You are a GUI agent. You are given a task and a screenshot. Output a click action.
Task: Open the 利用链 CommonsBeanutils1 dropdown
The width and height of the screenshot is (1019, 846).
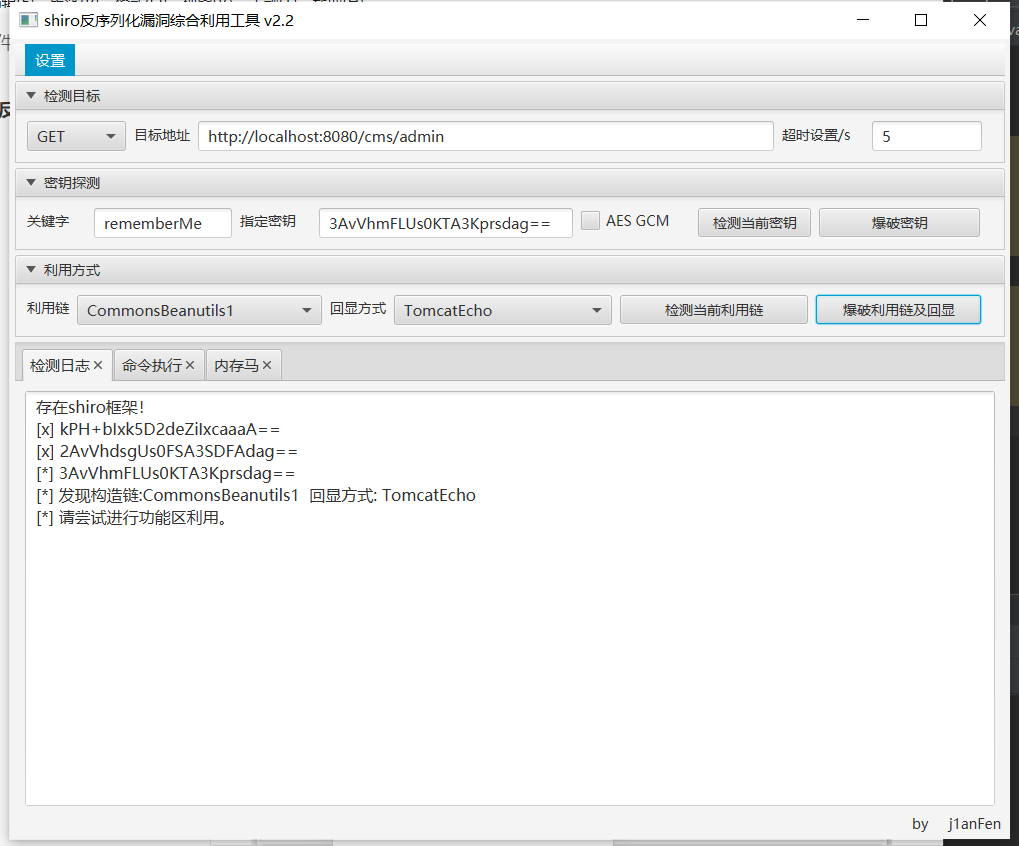[199, 310]
